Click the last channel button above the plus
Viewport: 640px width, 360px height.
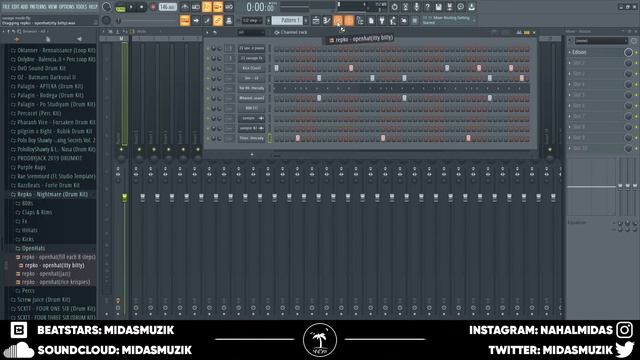pos(251,138)
